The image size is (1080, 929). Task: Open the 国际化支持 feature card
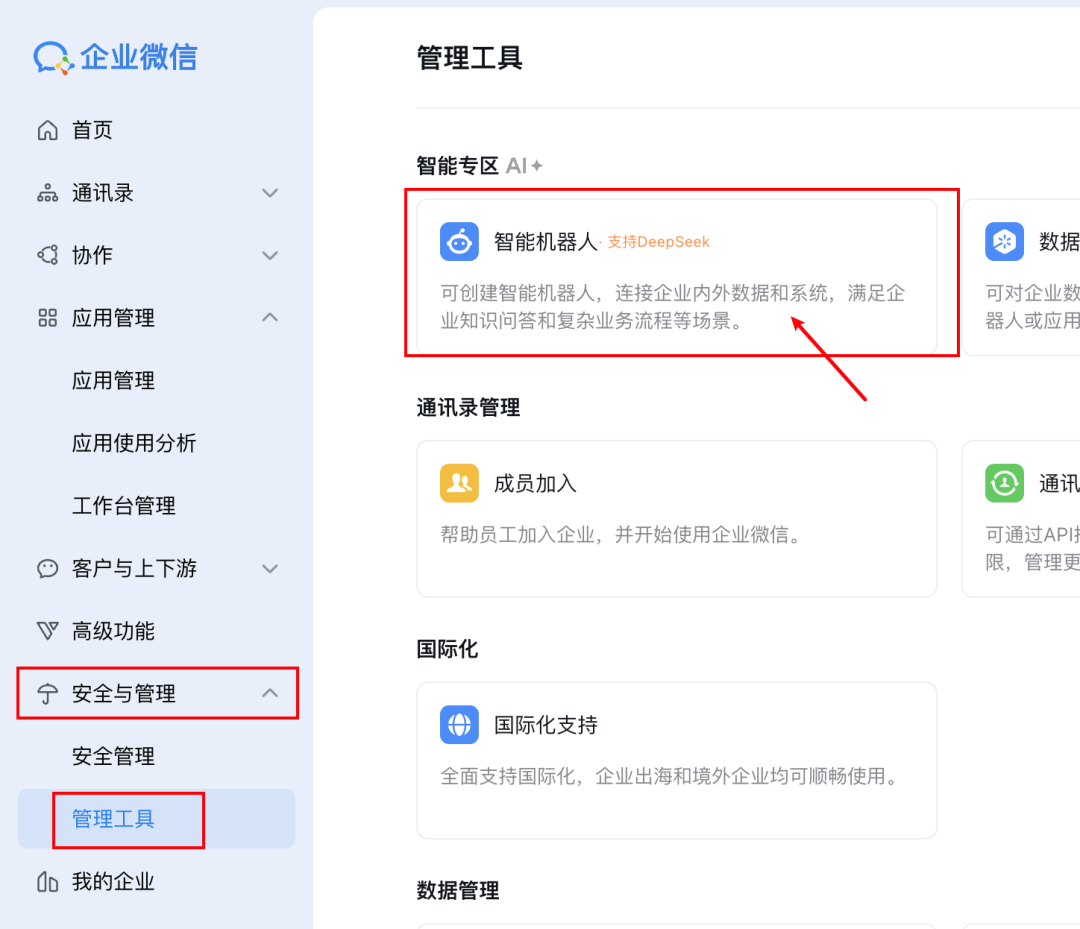676,760
